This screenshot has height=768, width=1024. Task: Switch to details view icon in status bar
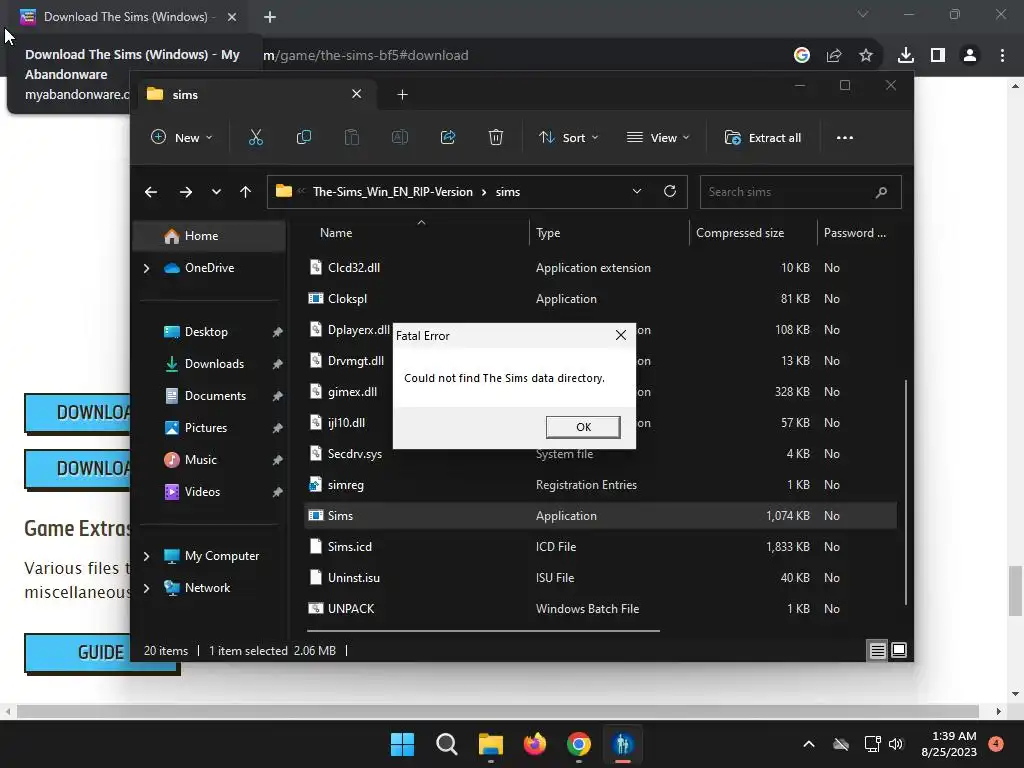[877, 650]
